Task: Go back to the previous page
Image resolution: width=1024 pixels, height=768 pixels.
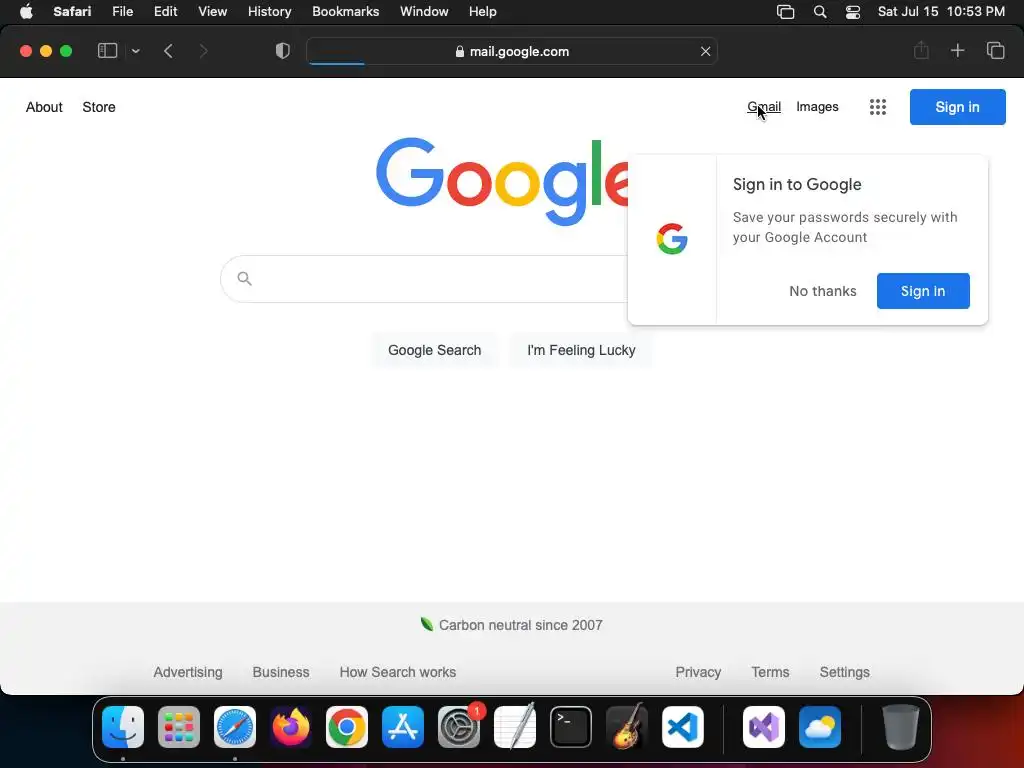Action: point(168,51)
